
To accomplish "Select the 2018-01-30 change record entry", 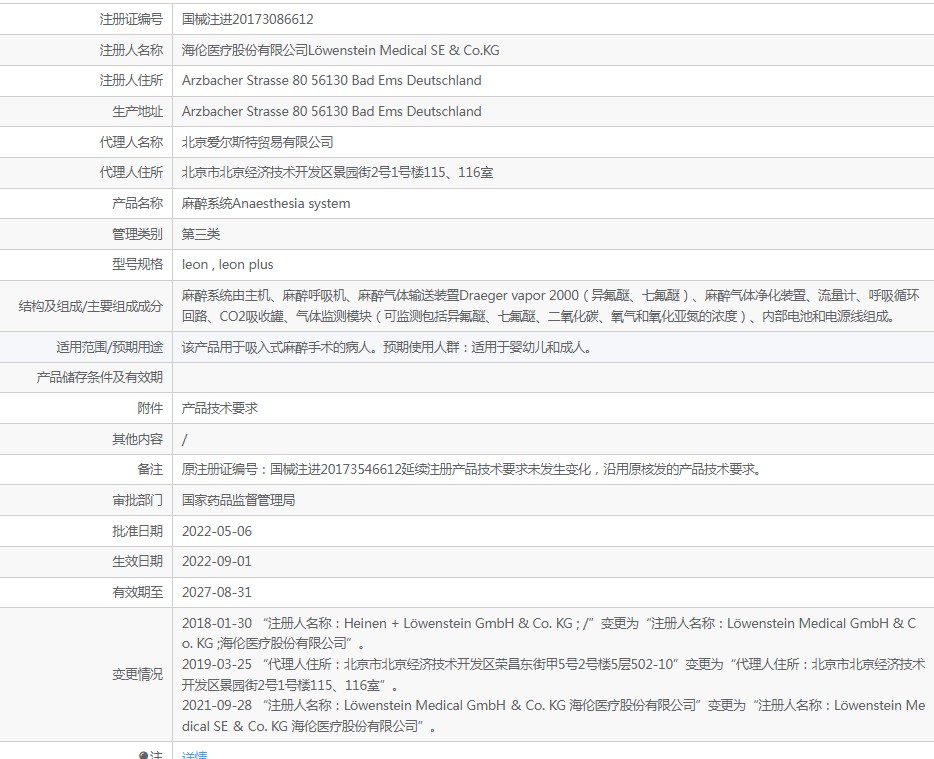I will tap(549, 633).
